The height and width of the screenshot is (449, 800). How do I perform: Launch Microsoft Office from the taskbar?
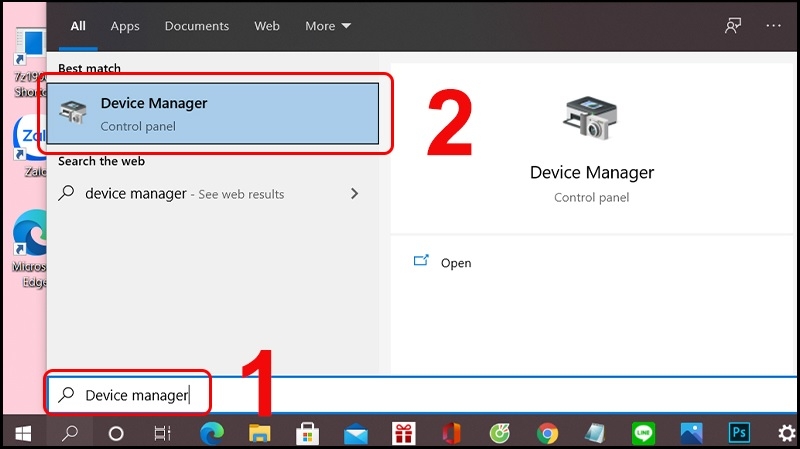[x=451, y=434]
